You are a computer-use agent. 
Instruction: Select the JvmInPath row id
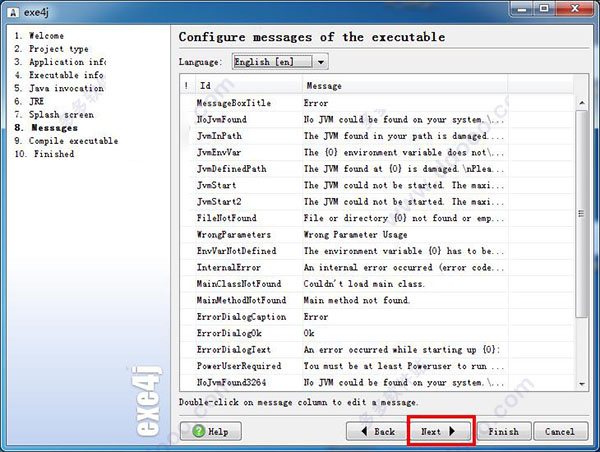[219, 136]
